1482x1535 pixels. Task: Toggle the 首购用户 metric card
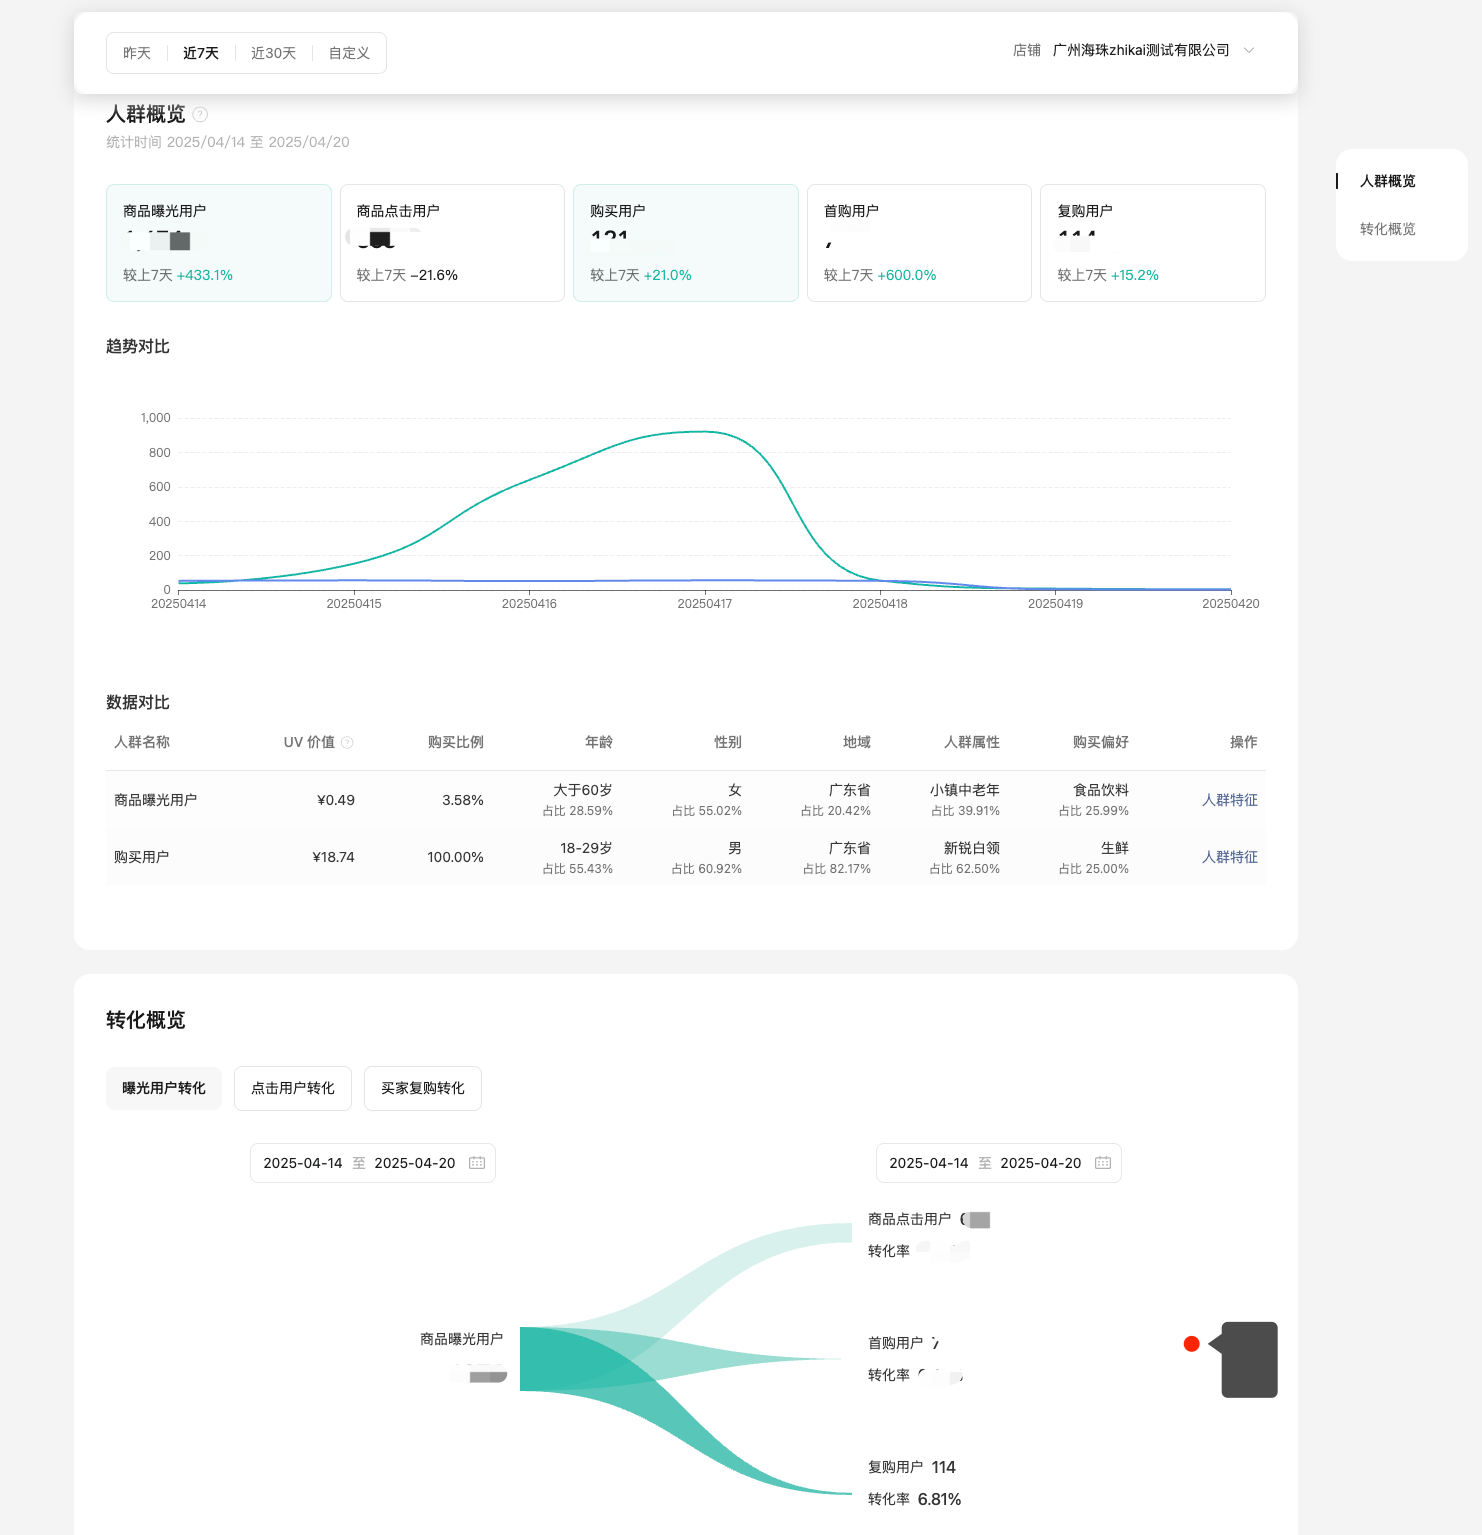pyautogui.click(x=919, y=243)
